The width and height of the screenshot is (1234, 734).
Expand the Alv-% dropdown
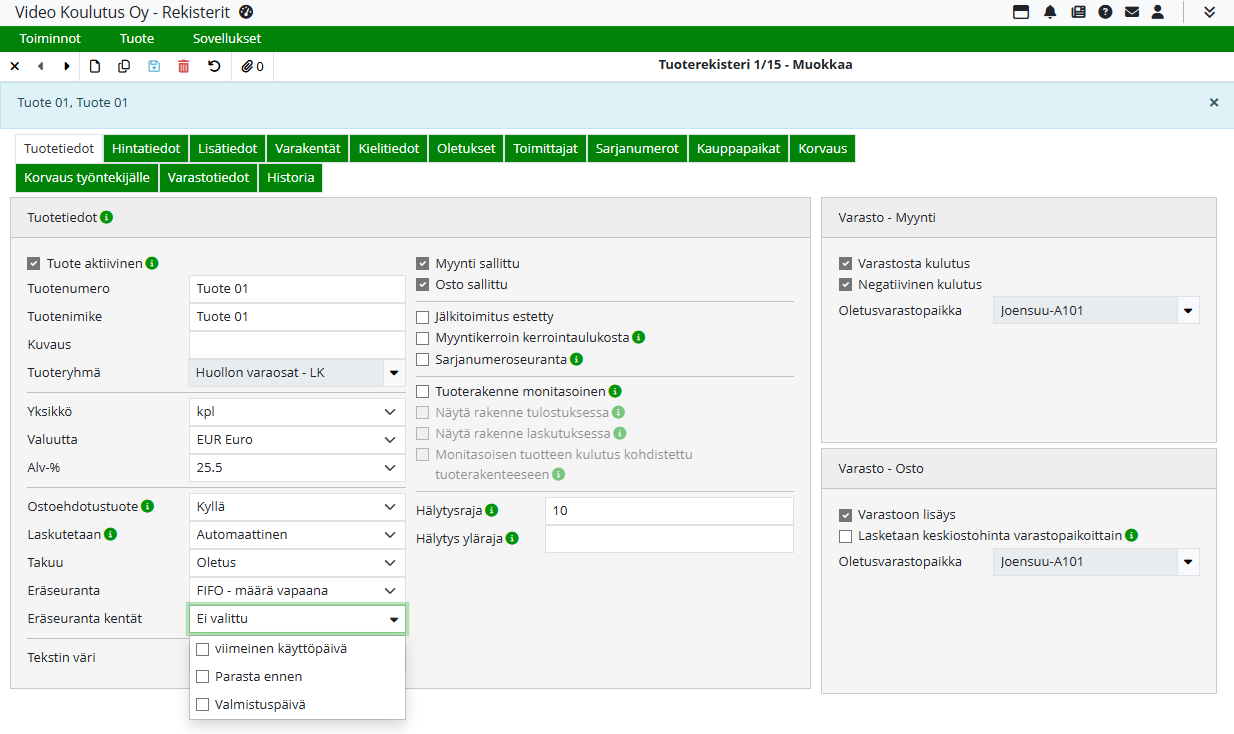pos(296,468)
